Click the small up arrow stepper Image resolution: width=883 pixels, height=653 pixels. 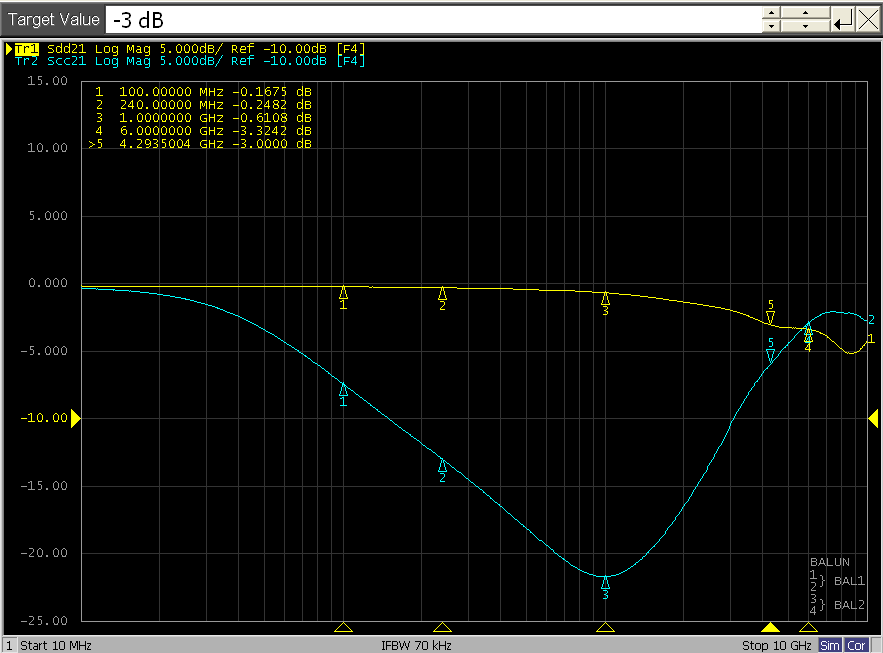pos(770,12)
